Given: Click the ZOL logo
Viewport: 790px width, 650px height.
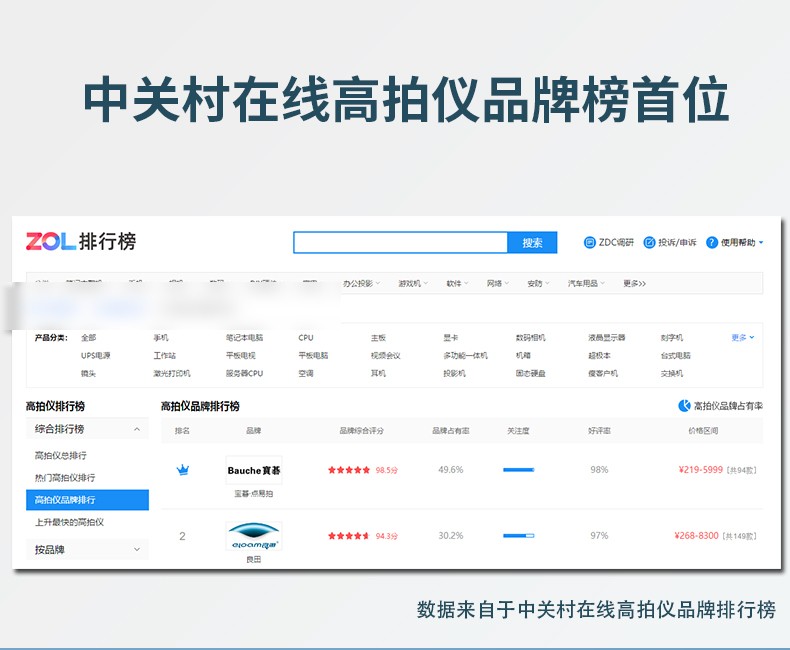Looking at the screenshot, I should [50, 241].
